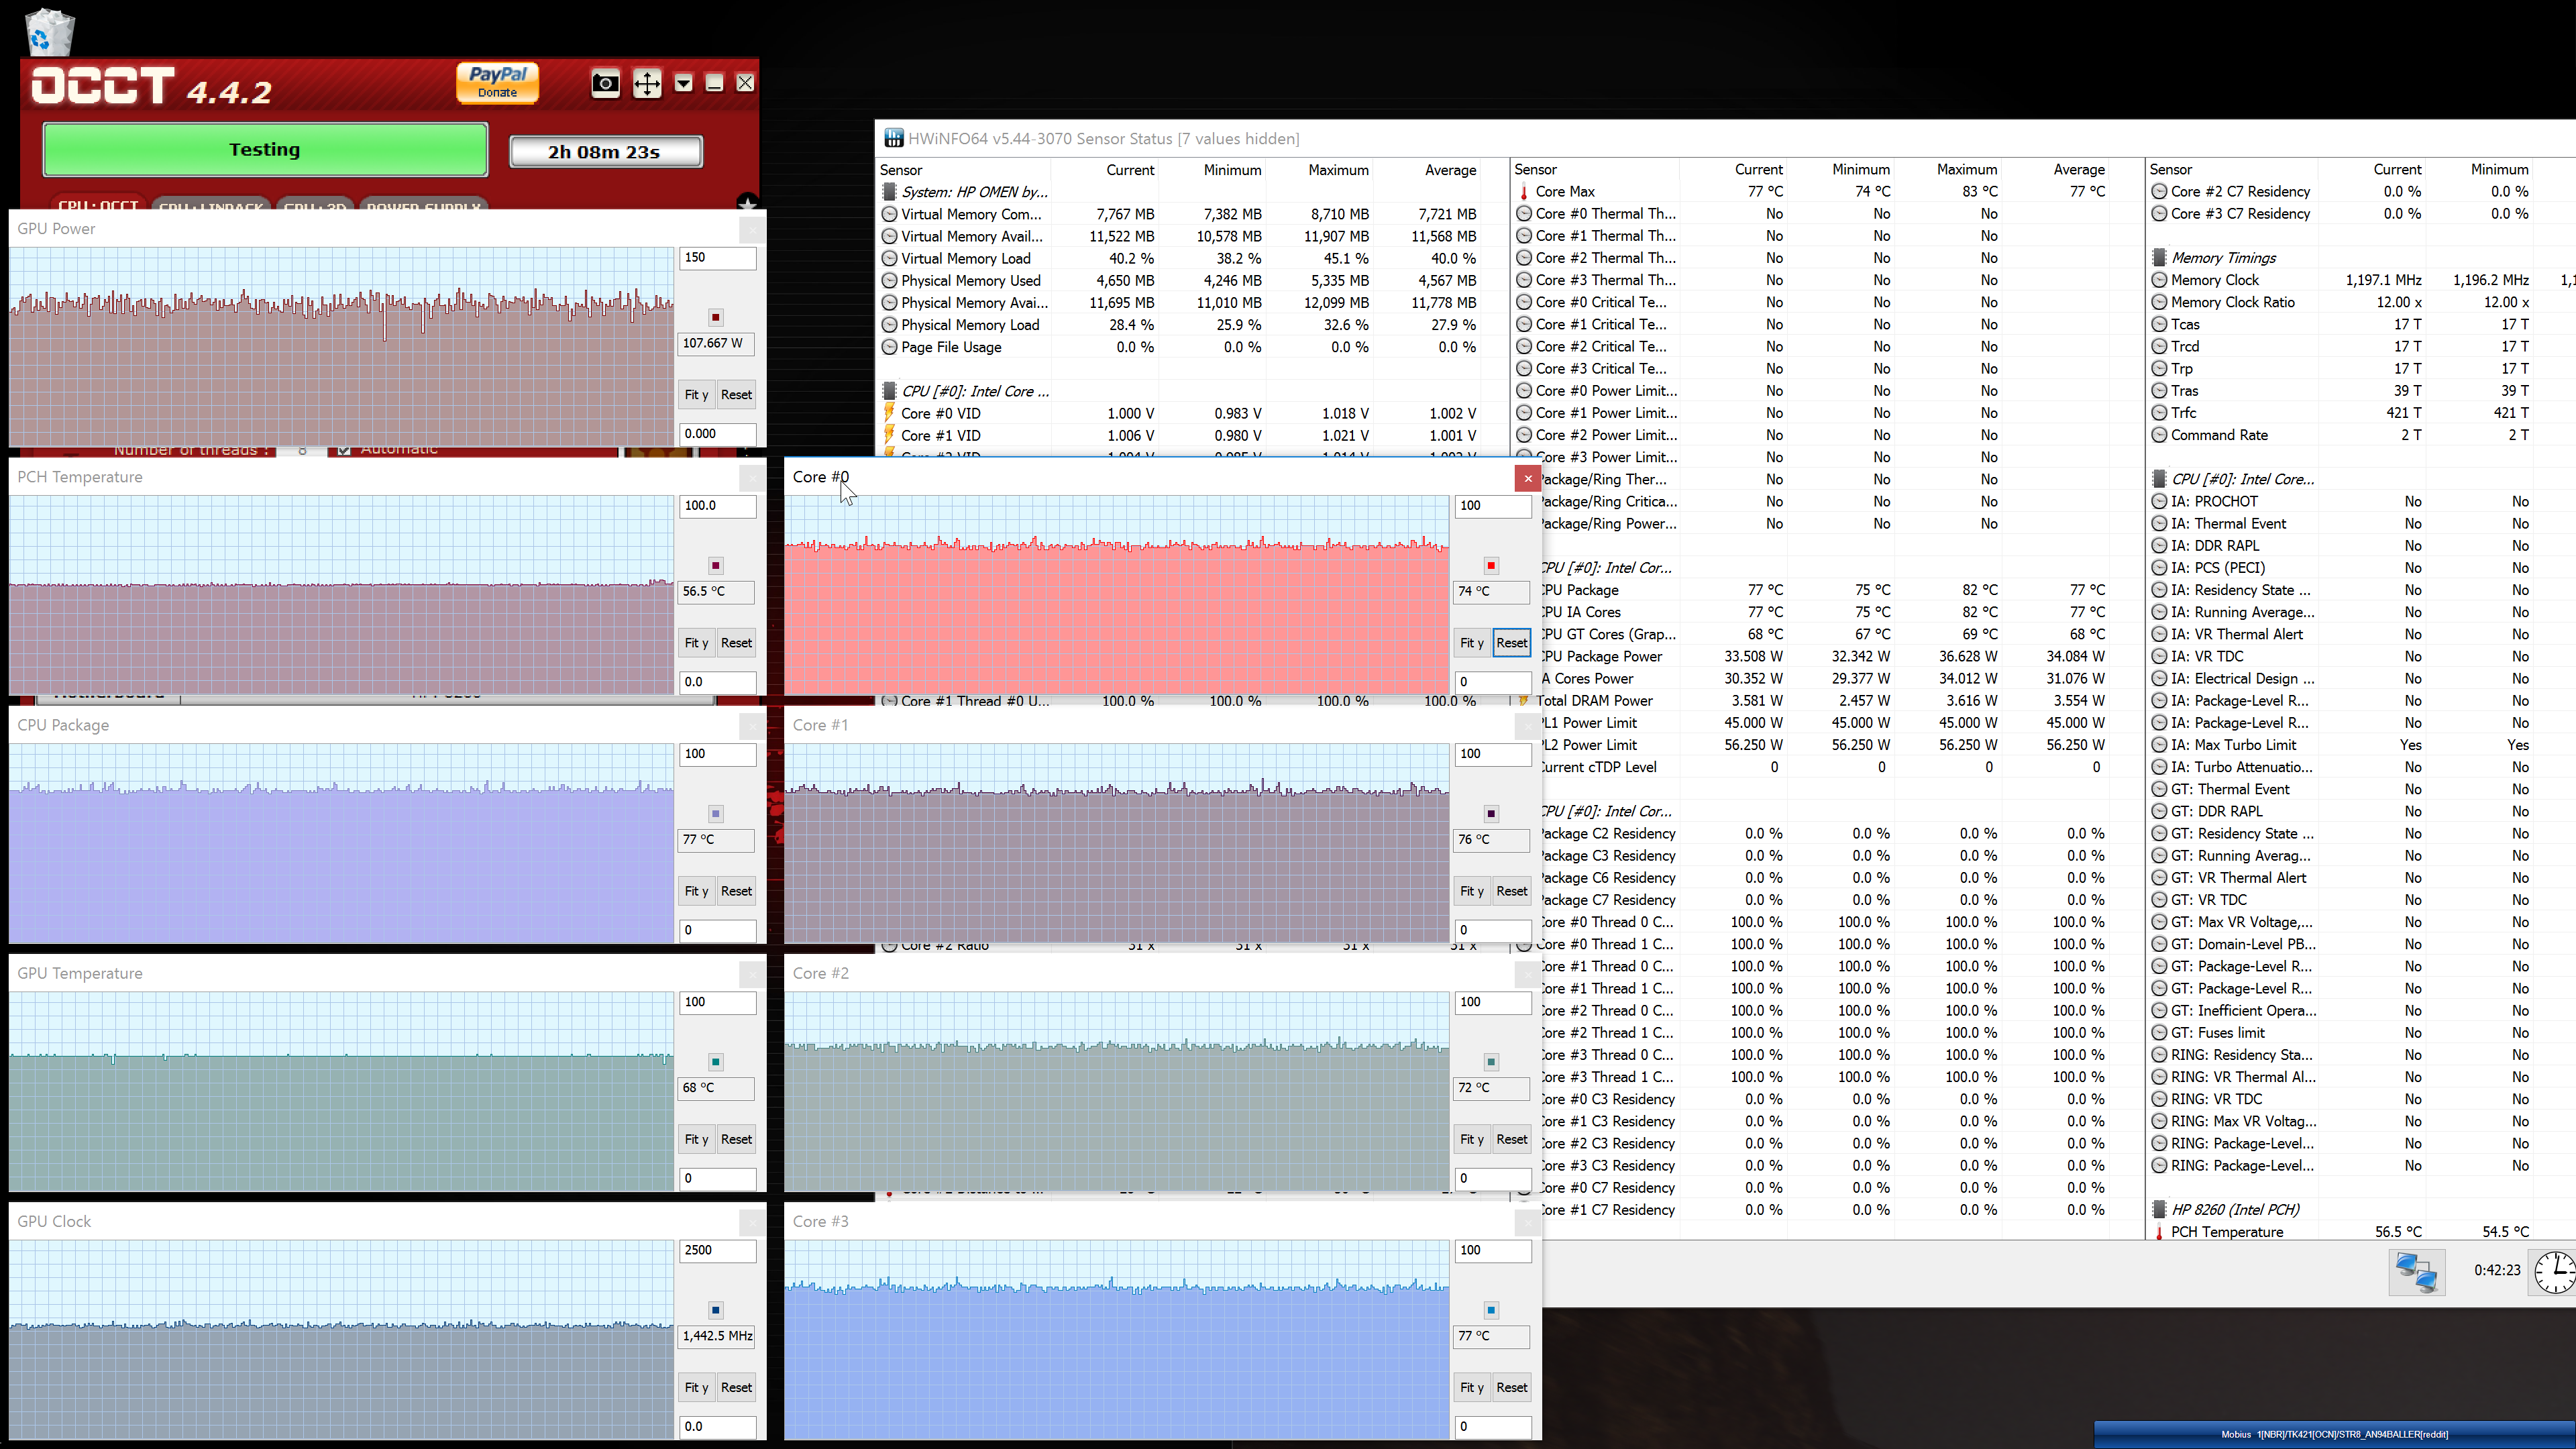Click Reset in the Core #0 graph
The height and width of the screenshot is (1449, 2576).
click(x=1511, y=642)
